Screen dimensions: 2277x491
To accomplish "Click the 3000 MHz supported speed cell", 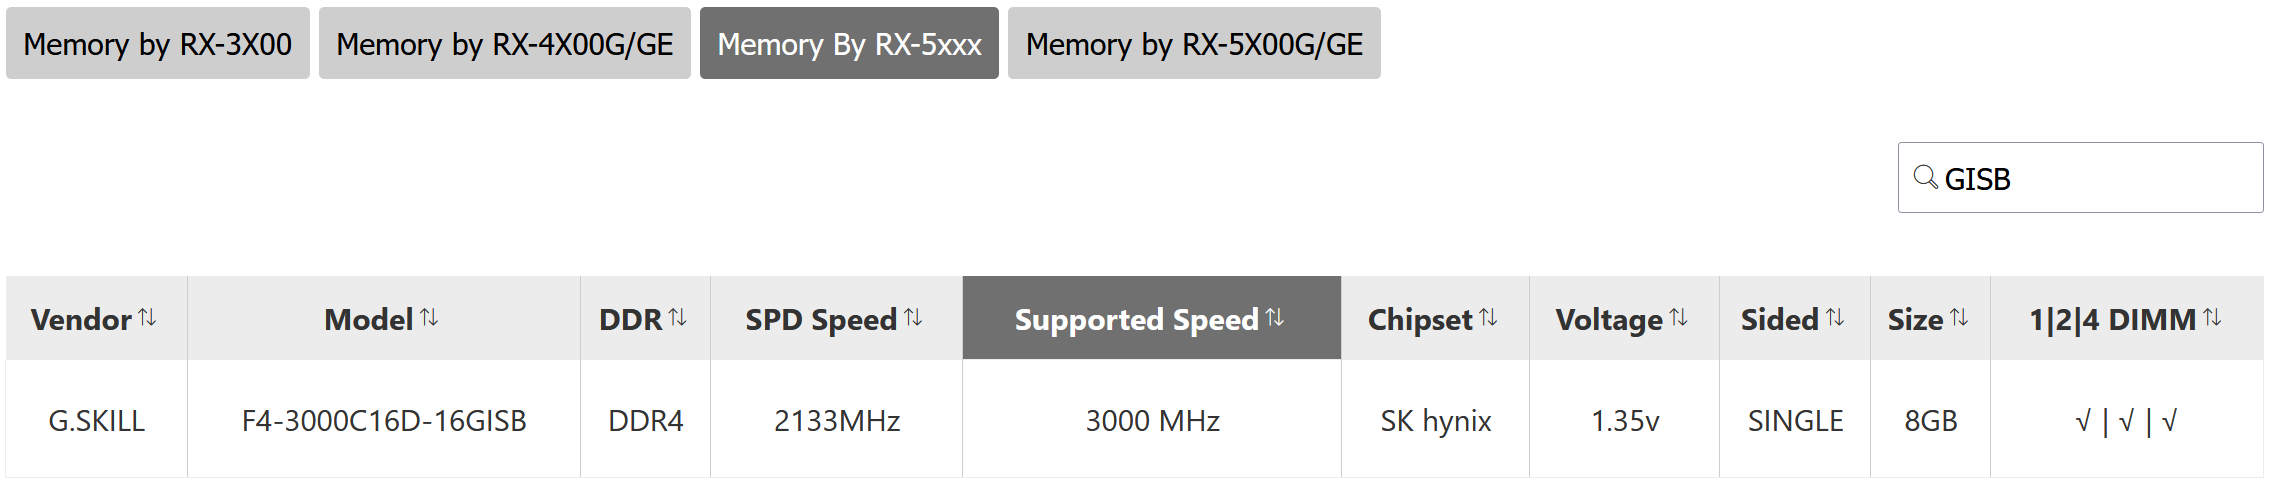I will (1152, 420).
